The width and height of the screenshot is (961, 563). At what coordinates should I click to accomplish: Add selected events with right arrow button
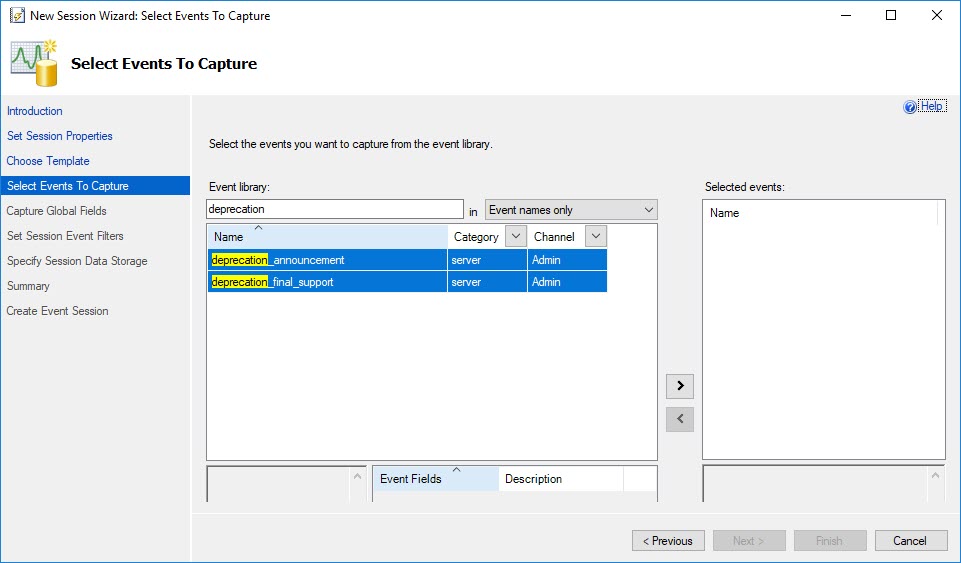click(x=680, y=386)
